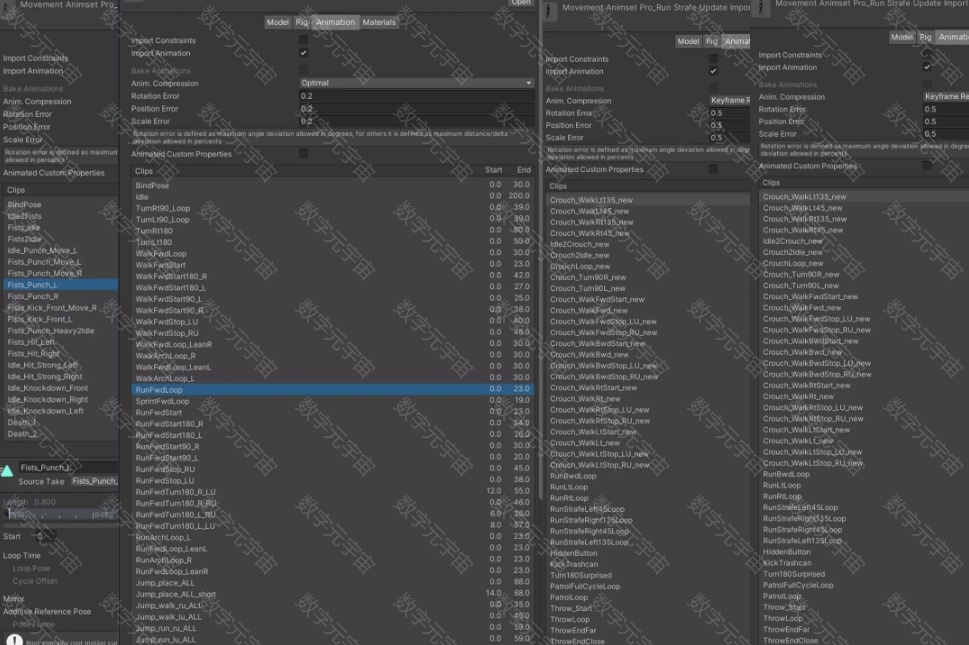Select the highlighted Animation tab beside Materials
This screenshot has width=969, height=645.
(x=335, y=22)
